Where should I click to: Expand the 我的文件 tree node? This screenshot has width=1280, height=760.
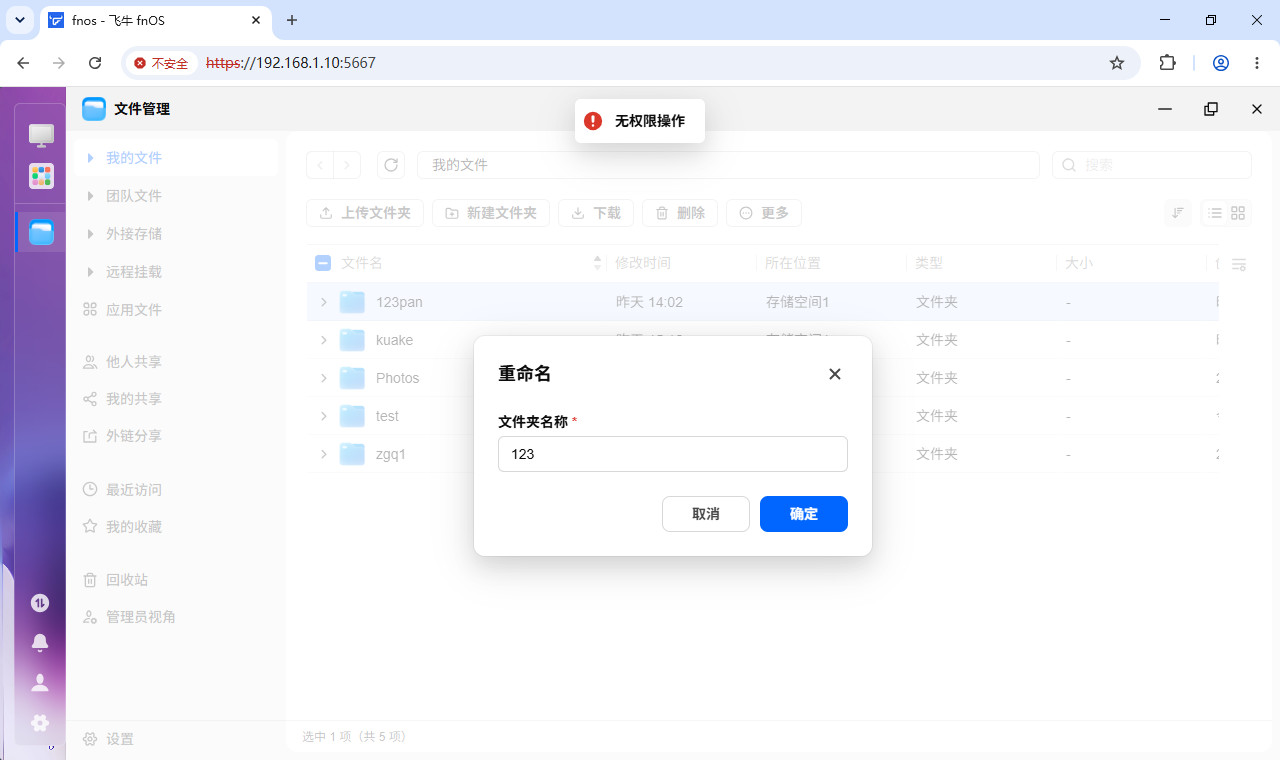91,158
